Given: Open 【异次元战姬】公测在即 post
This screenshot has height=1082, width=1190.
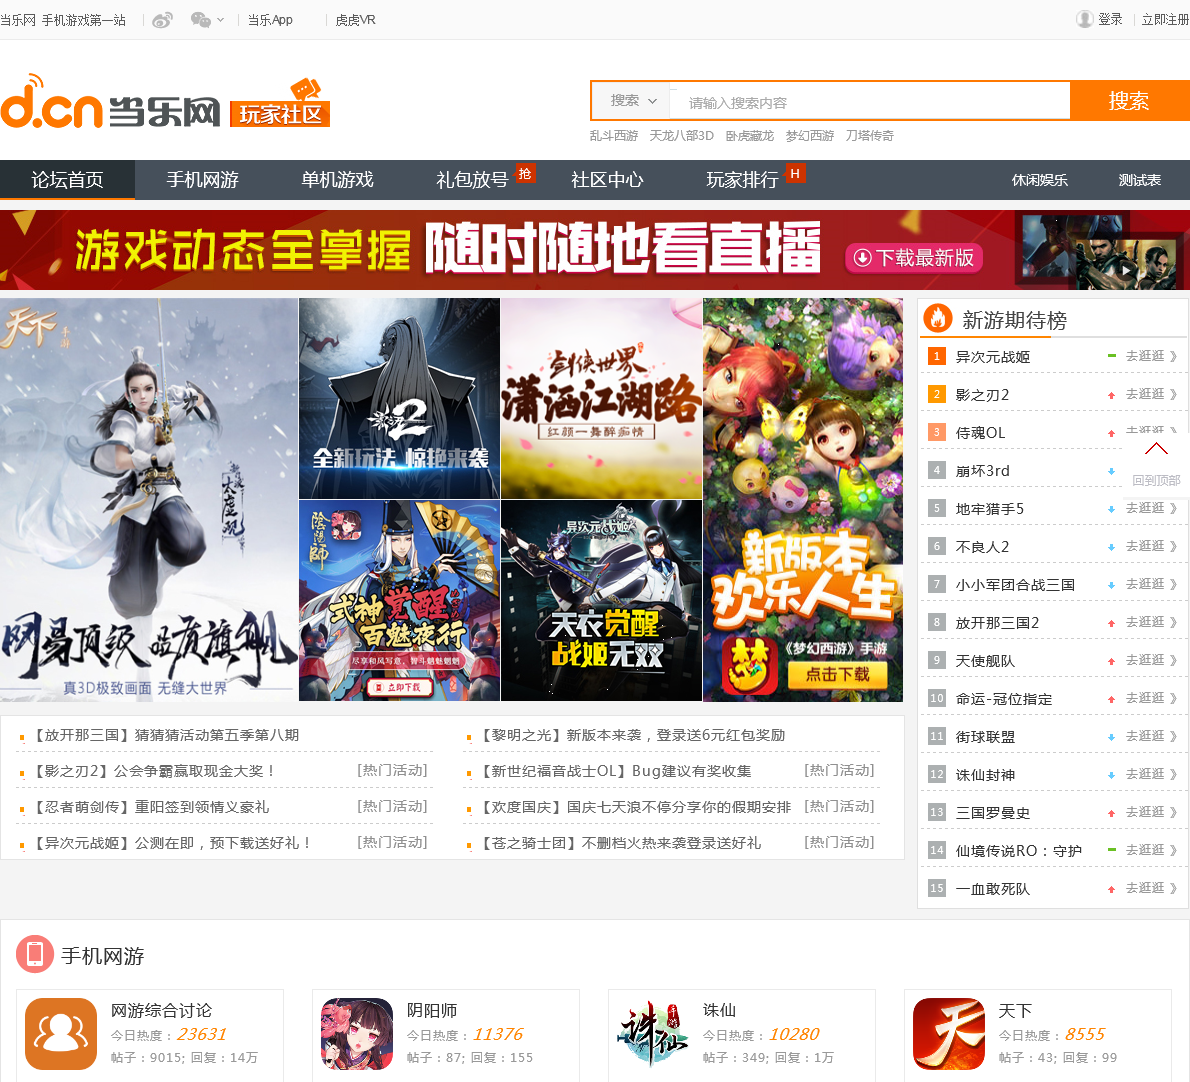Looking at the screenshot, I should click(172, 842).
